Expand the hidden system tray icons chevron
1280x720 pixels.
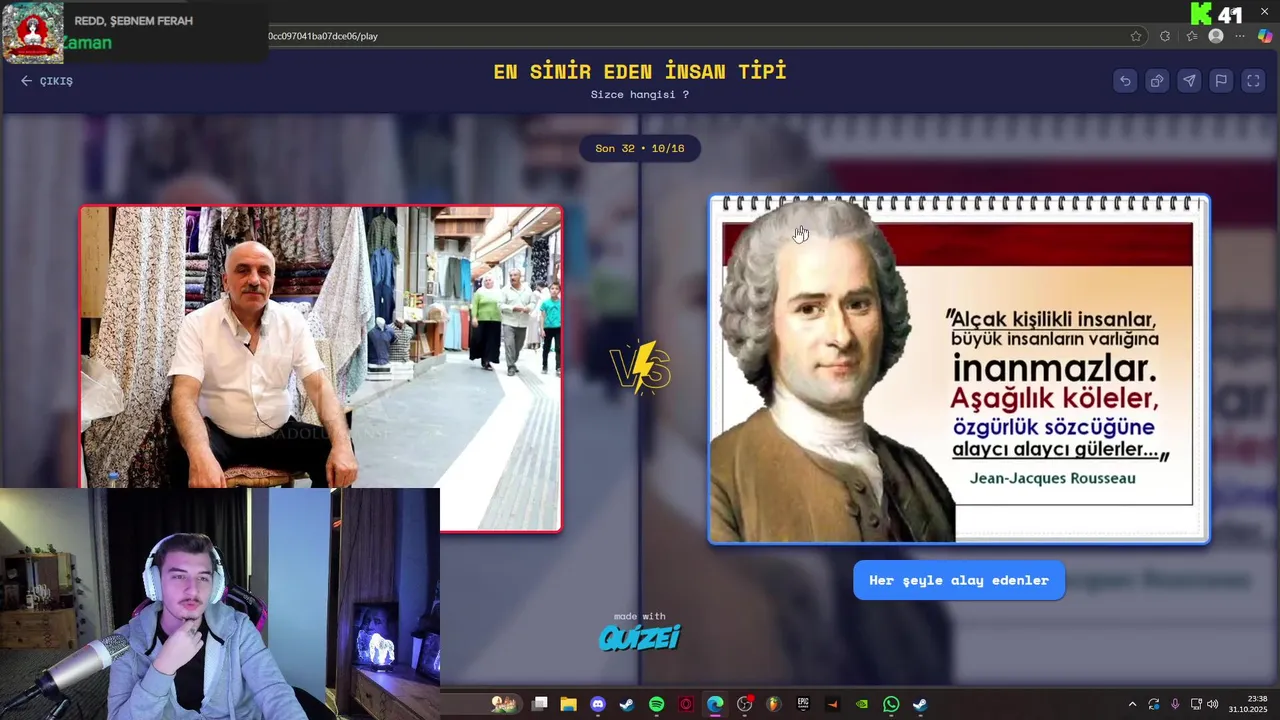pyautogui.click(x=1132, y=704)
